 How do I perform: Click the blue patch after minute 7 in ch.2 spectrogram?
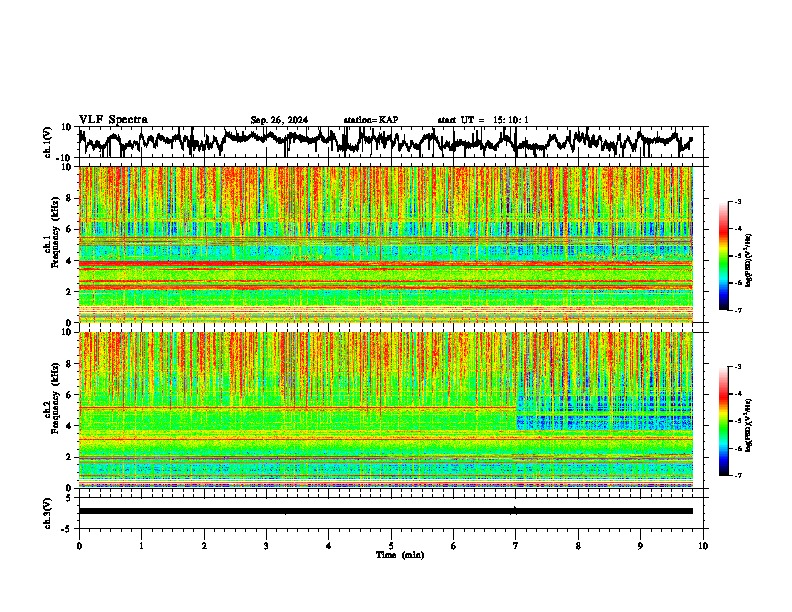point(604,413)
